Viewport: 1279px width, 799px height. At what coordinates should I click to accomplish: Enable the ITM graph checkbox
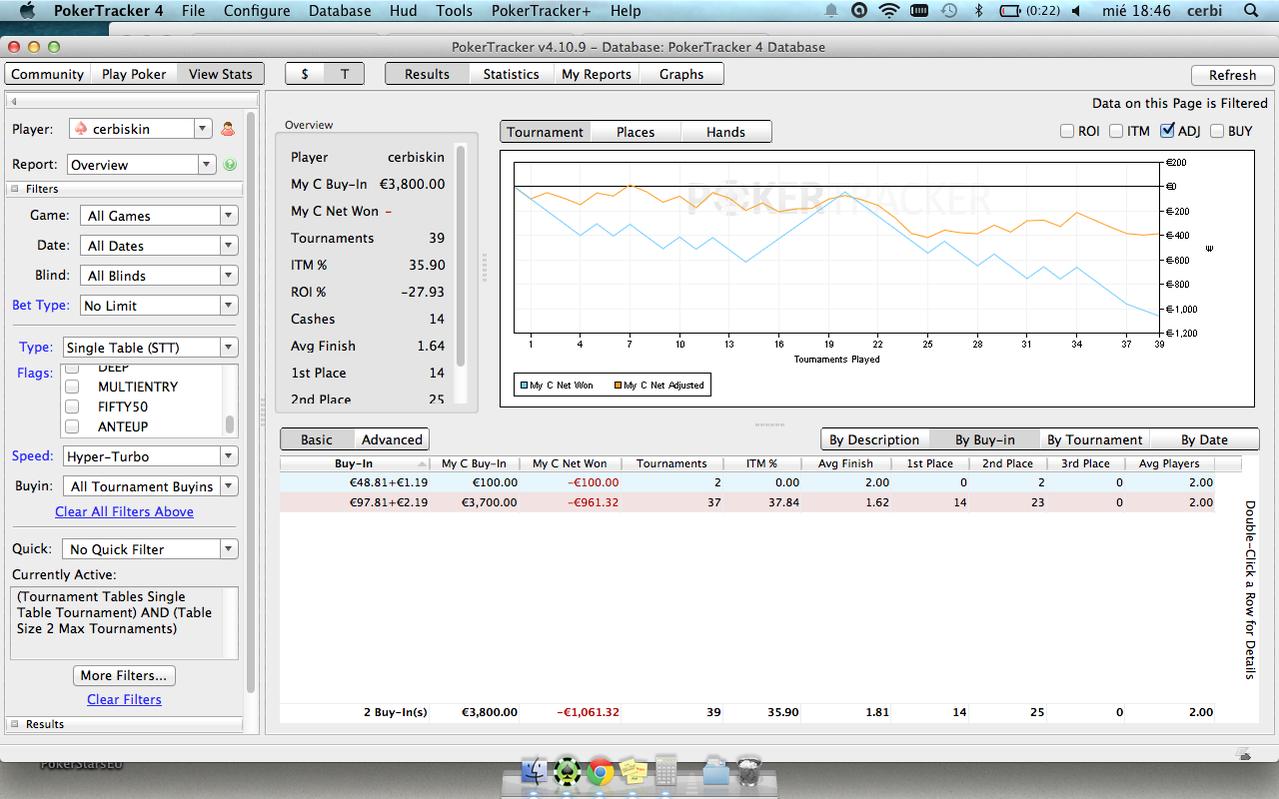click(x=1116, y=131)
